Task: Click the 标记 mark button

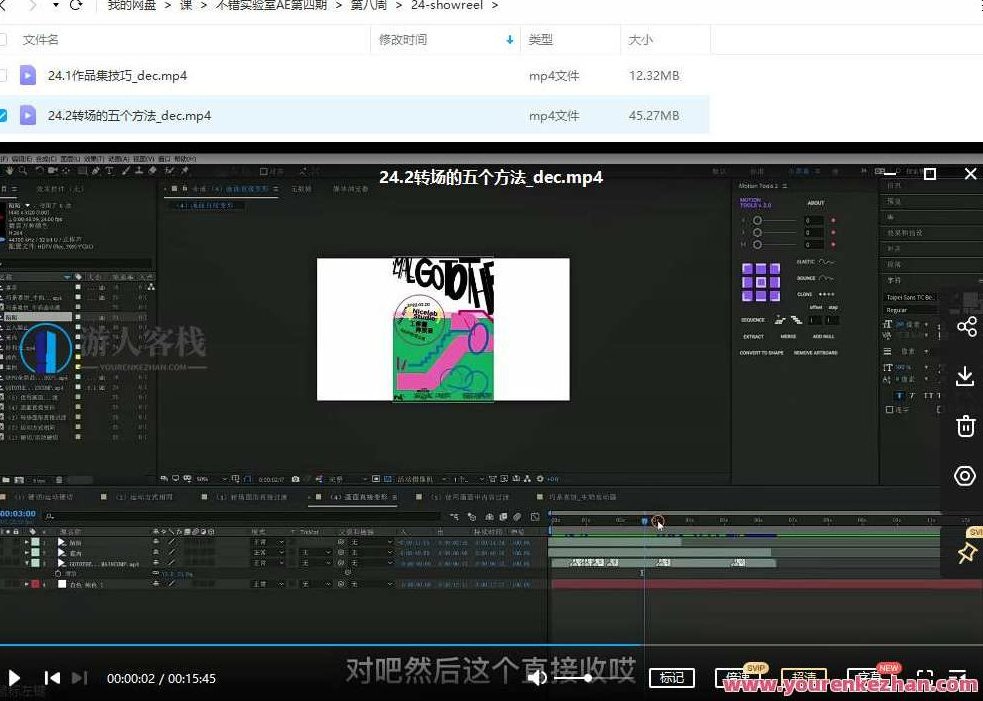Action: point(672,677)
